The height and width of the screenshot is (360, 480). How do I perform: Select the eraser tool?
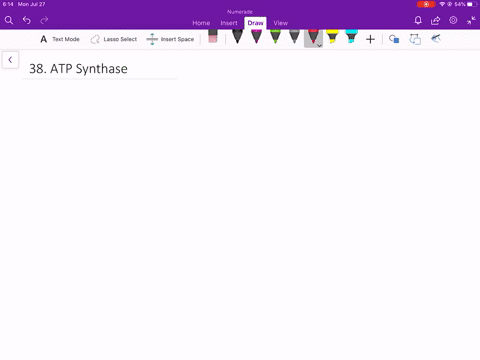213,37
